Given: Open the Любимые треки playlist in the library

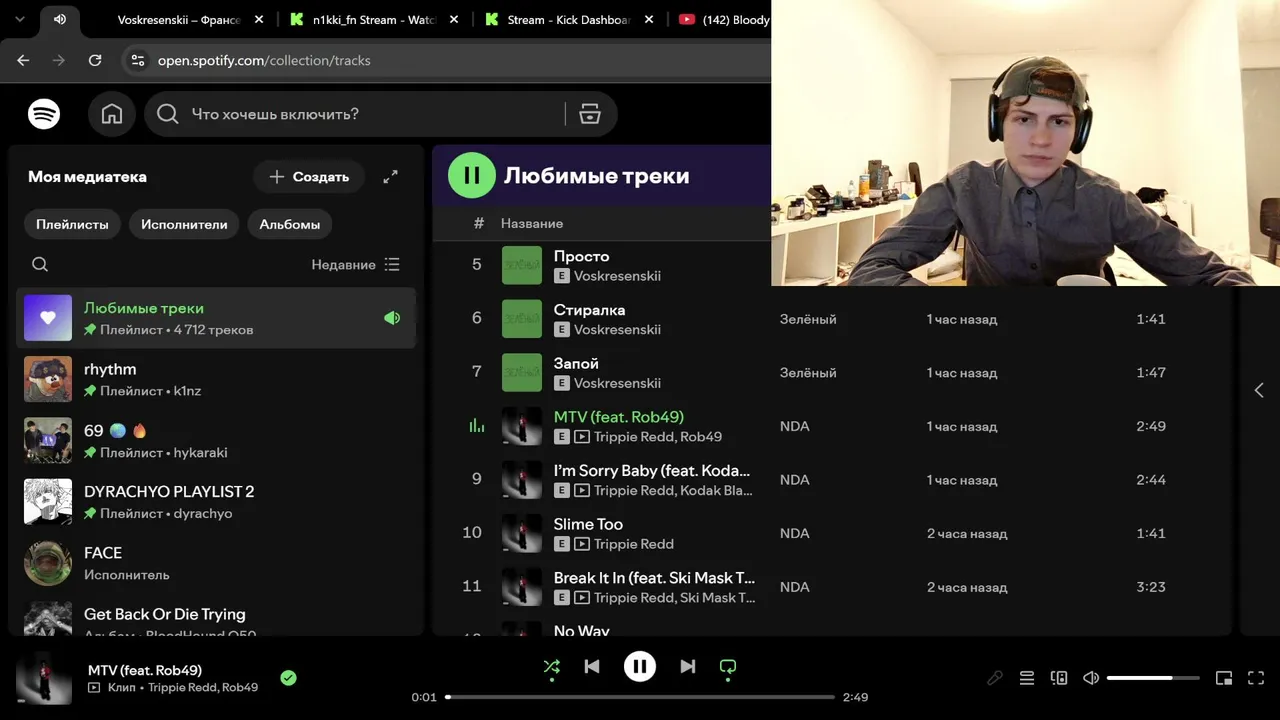Looking at the screenshot, I should pyautogui.click(x=216, y=318).
